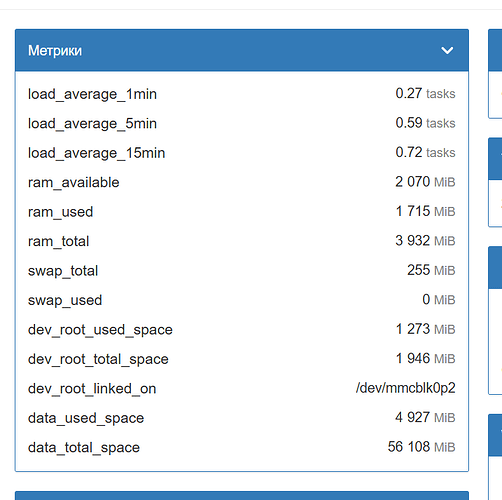Click the ram_used metric label
Viewport: 502px width, 500px height.
60,212
